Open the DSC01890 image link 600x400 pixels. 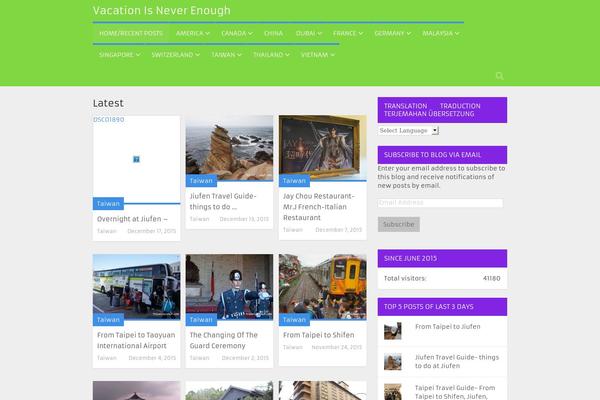109,120
